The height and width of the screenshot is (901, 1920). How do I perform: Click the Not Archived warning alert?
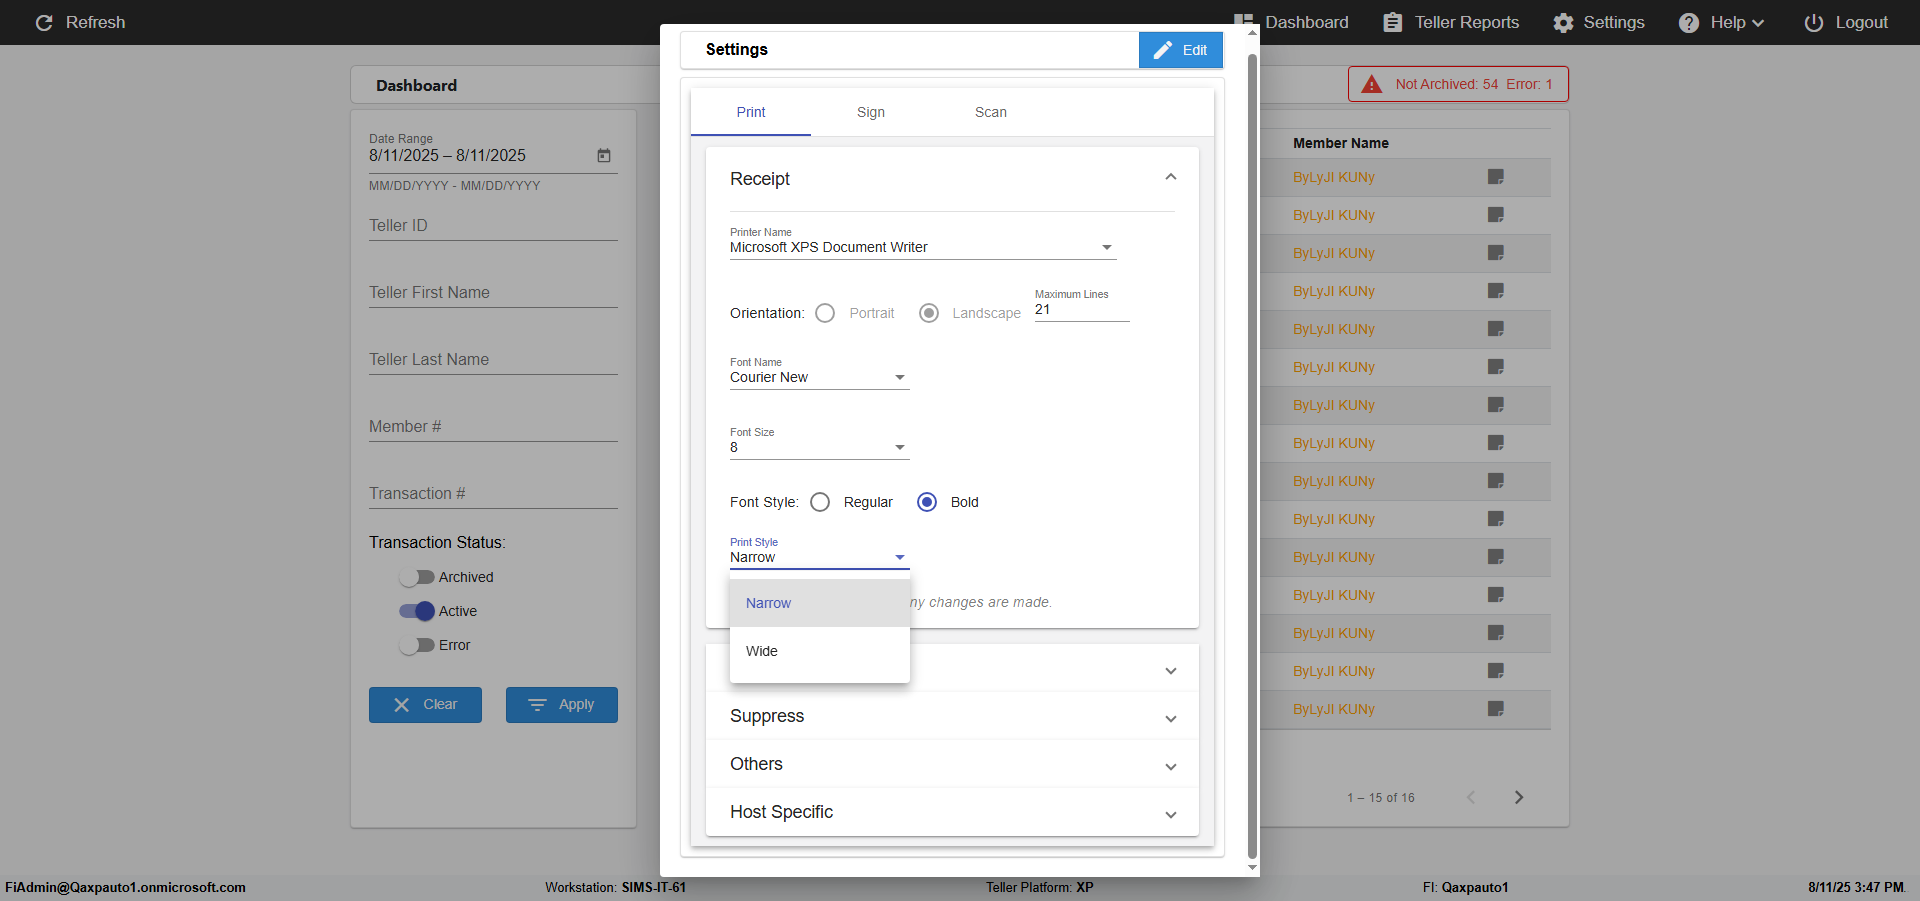pos(1458,84)
